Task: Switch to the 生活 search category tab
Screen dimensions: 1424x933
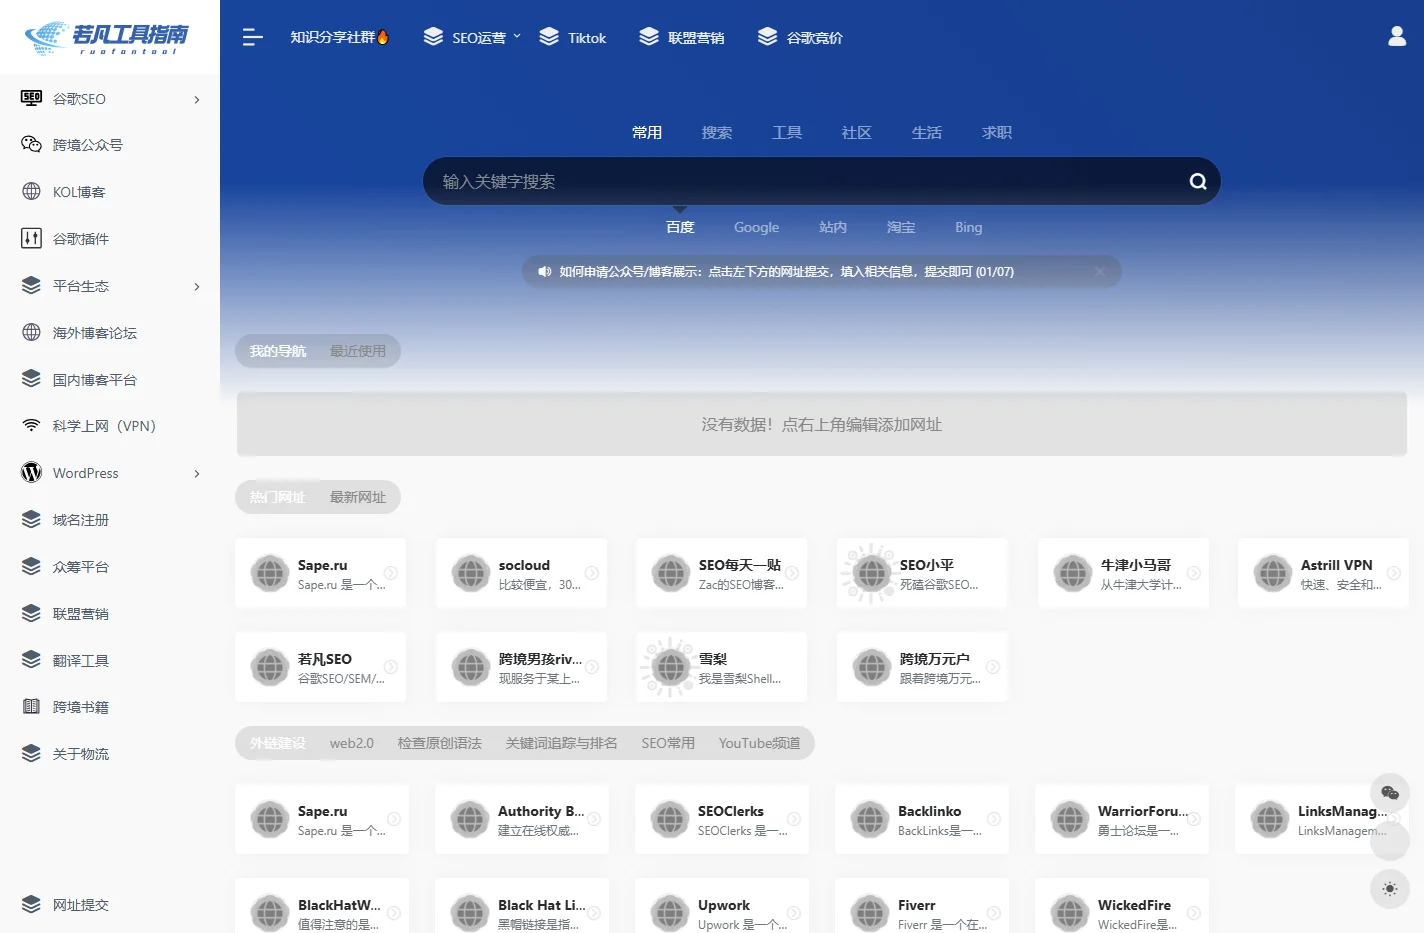Action: (927, 133)
